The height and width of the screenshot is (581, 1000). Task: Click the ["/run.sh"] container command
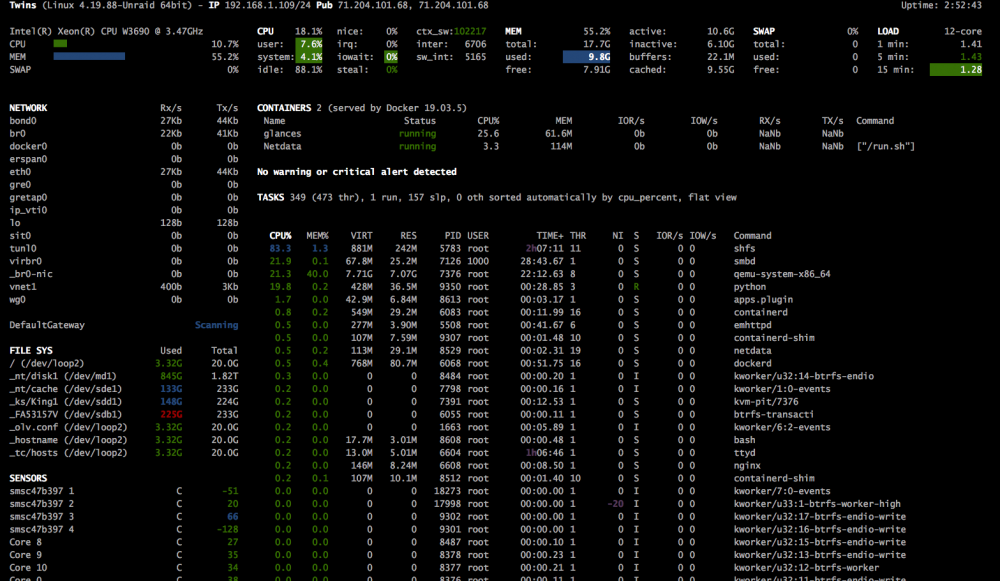[x=885, y=146]
